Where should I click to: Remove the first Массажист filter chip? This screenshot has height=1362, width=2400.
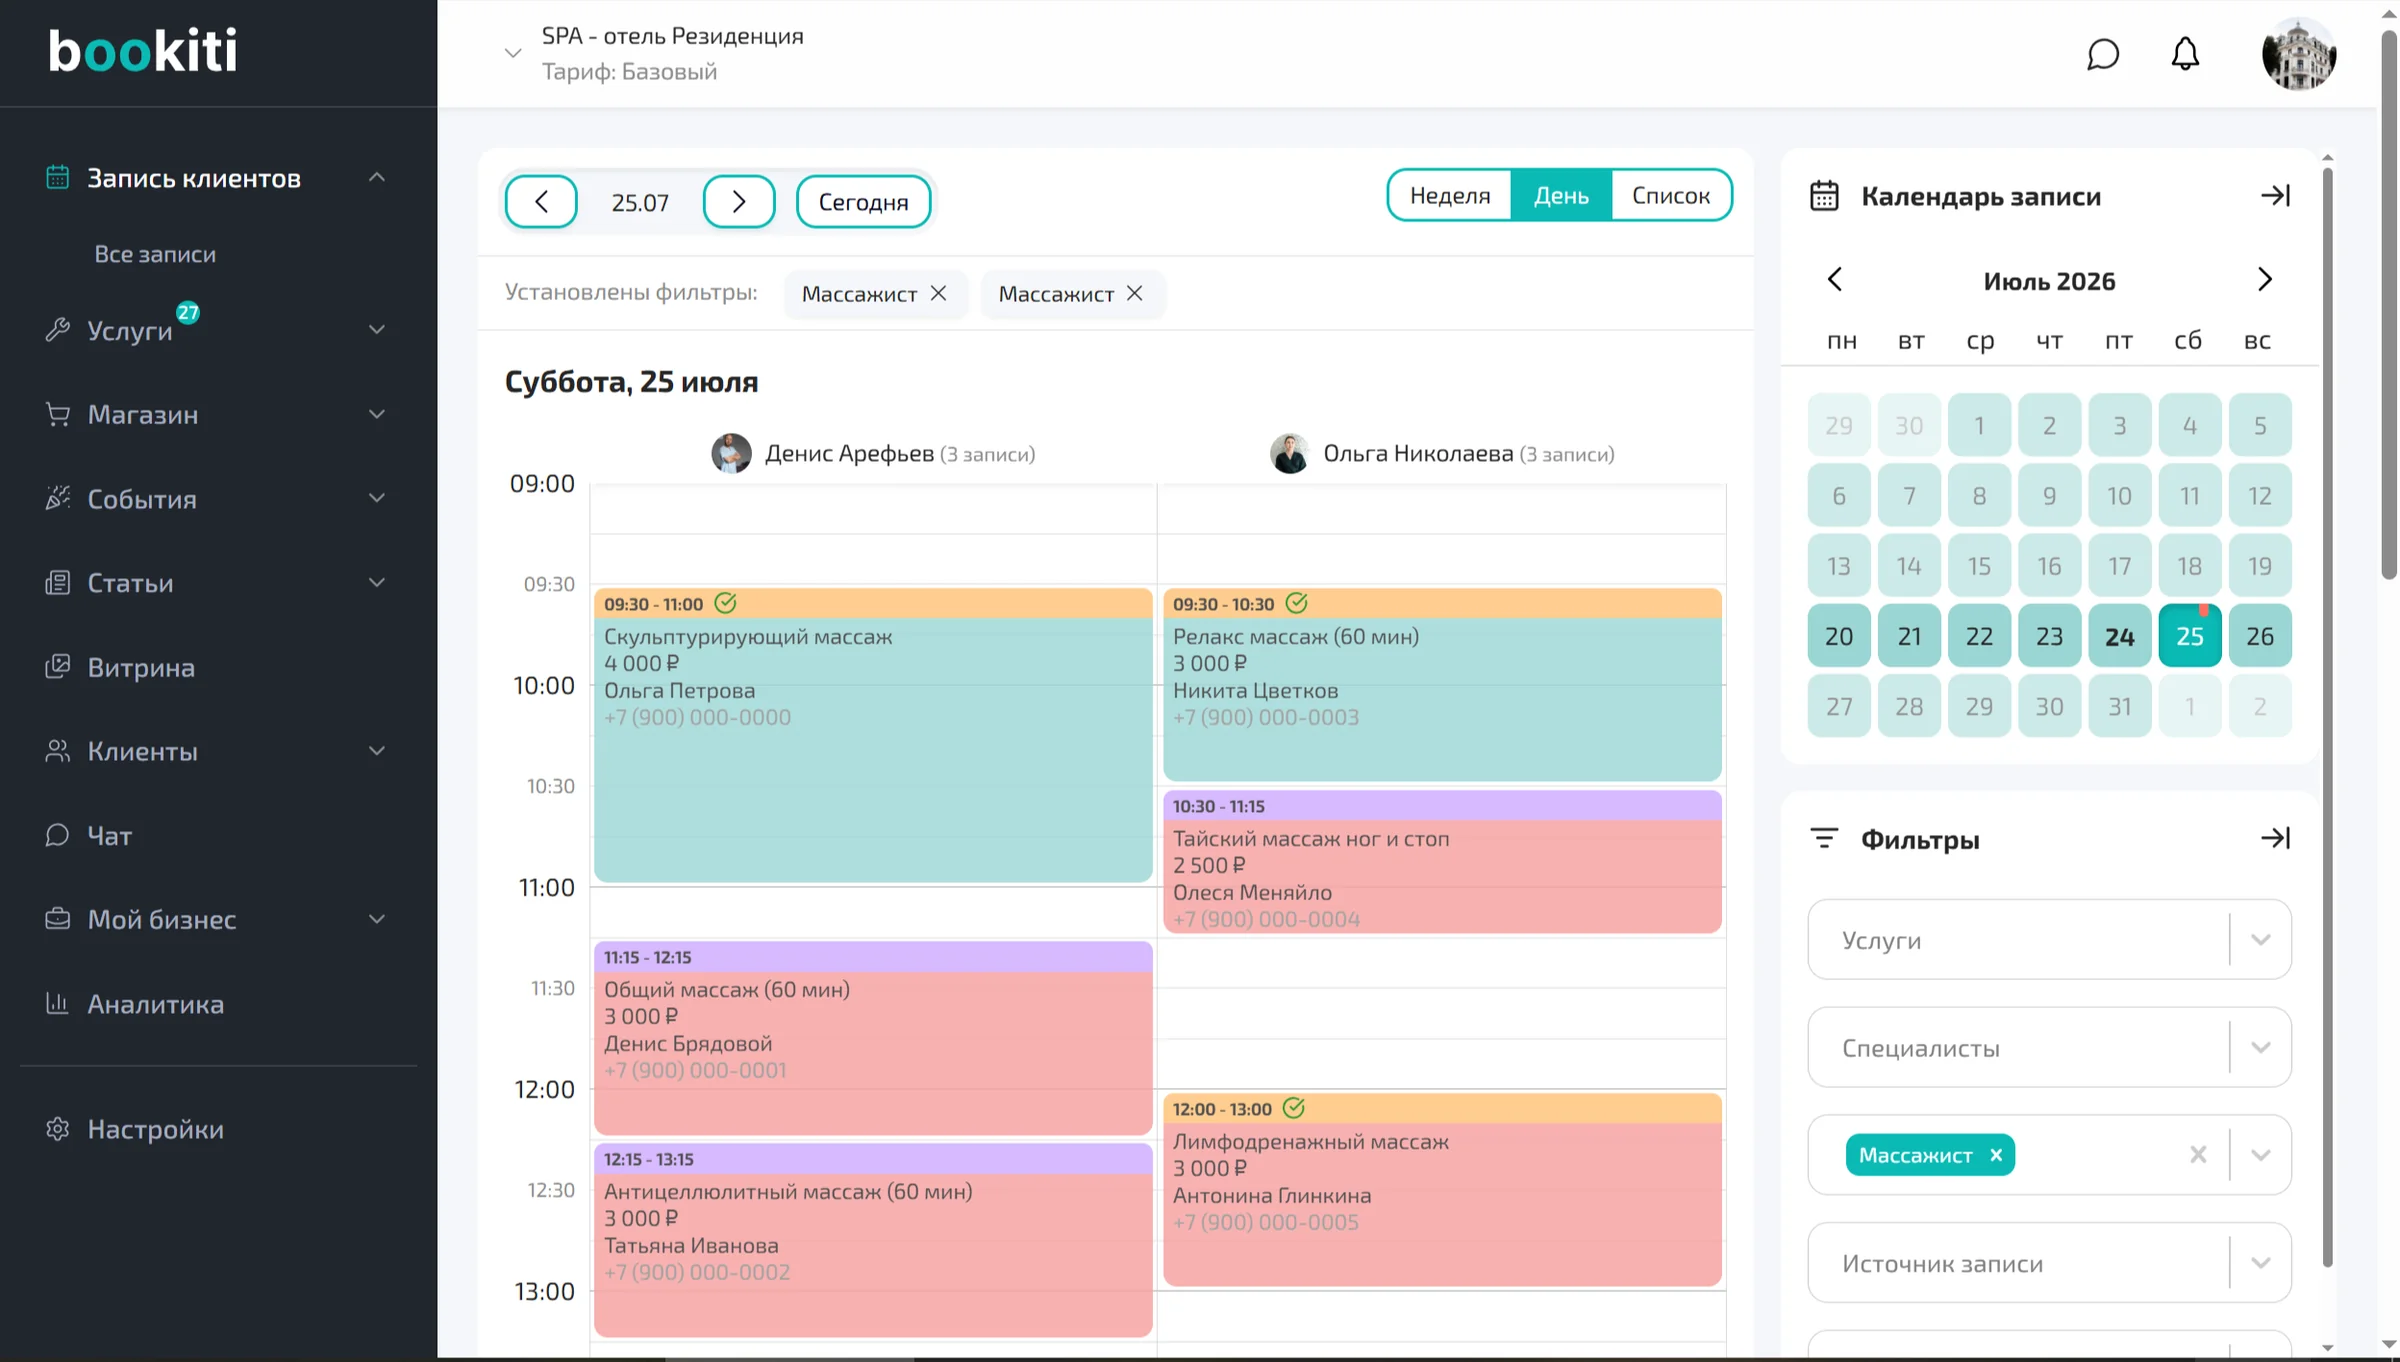[x=938, y=293]
